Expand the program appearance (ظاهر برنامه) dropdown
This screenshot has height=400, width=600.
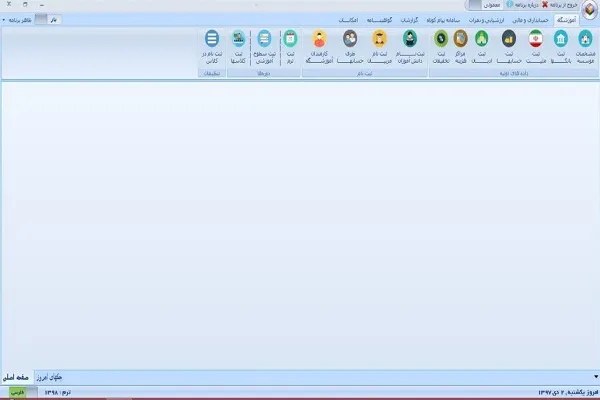[17, 20]
